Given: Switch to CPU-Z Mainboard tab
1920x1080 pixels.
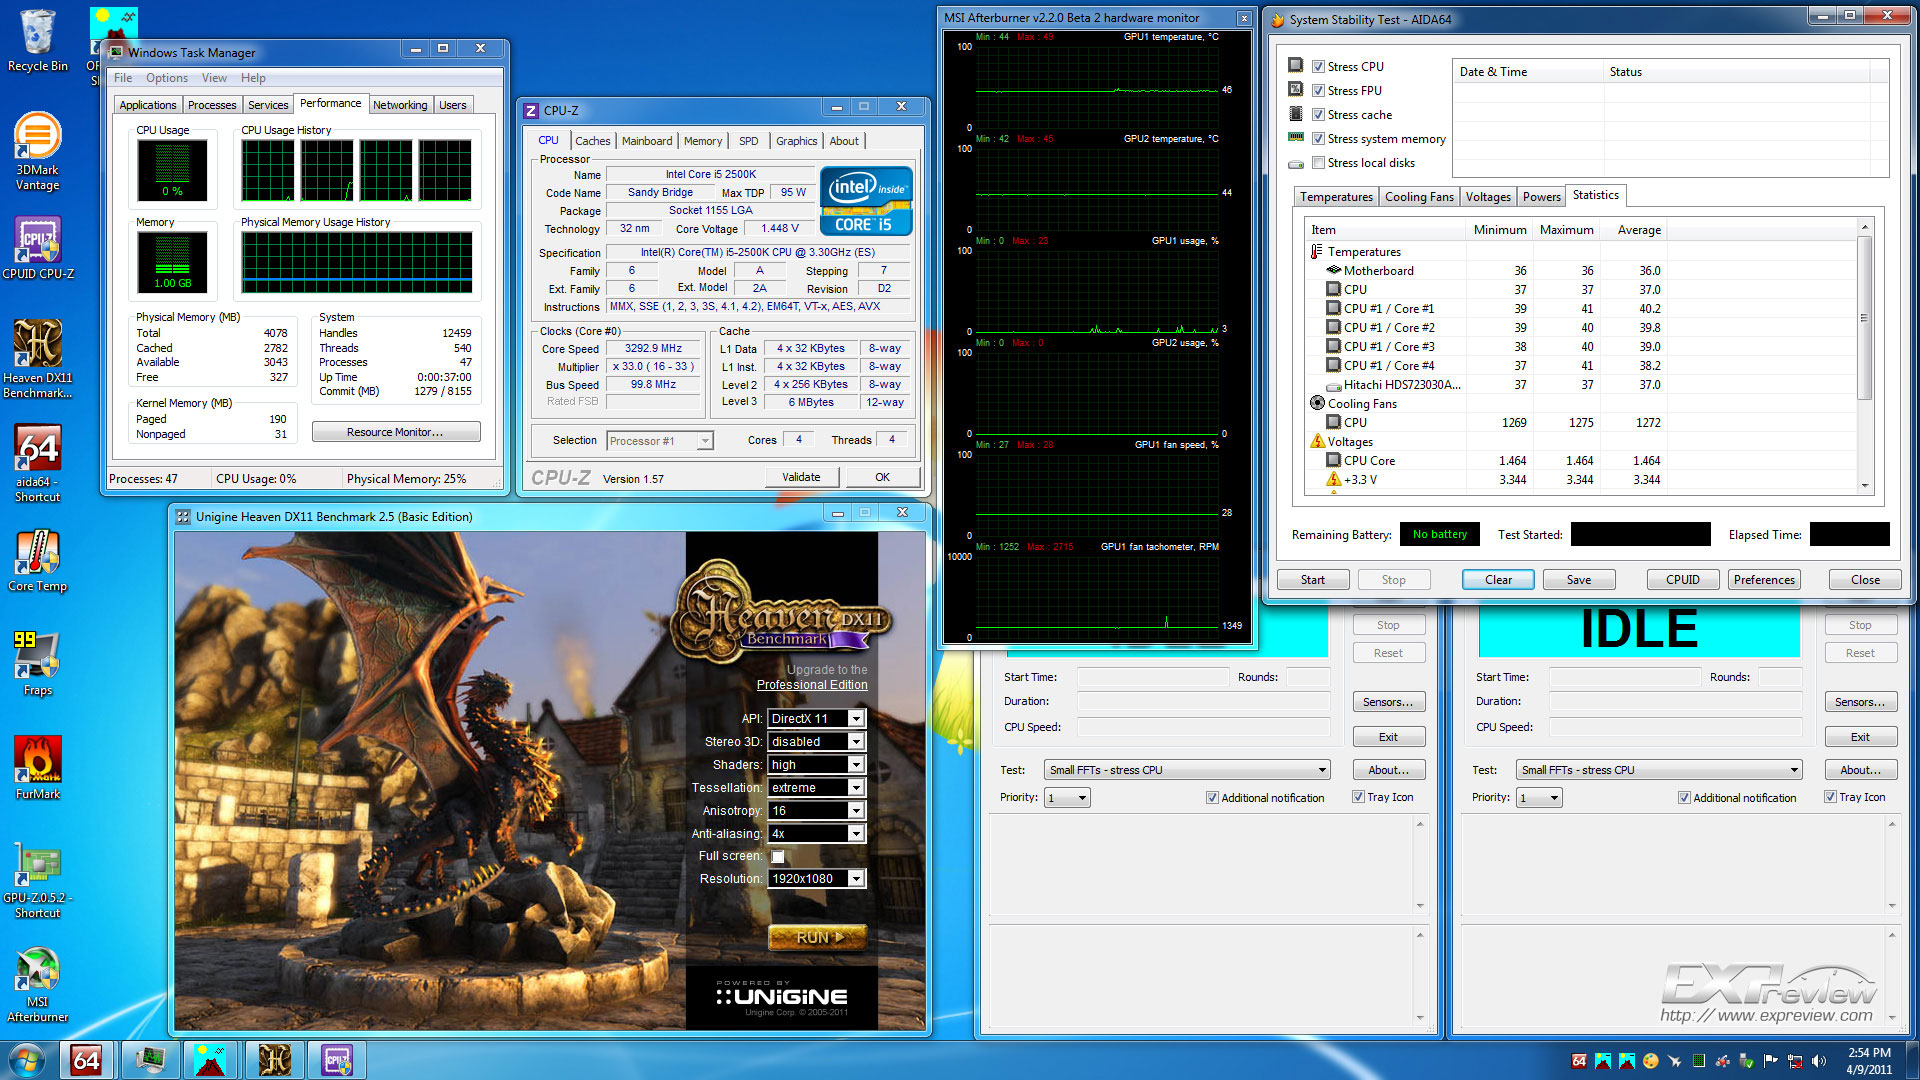Looking at the screenshot, I should tap(647, 141).
